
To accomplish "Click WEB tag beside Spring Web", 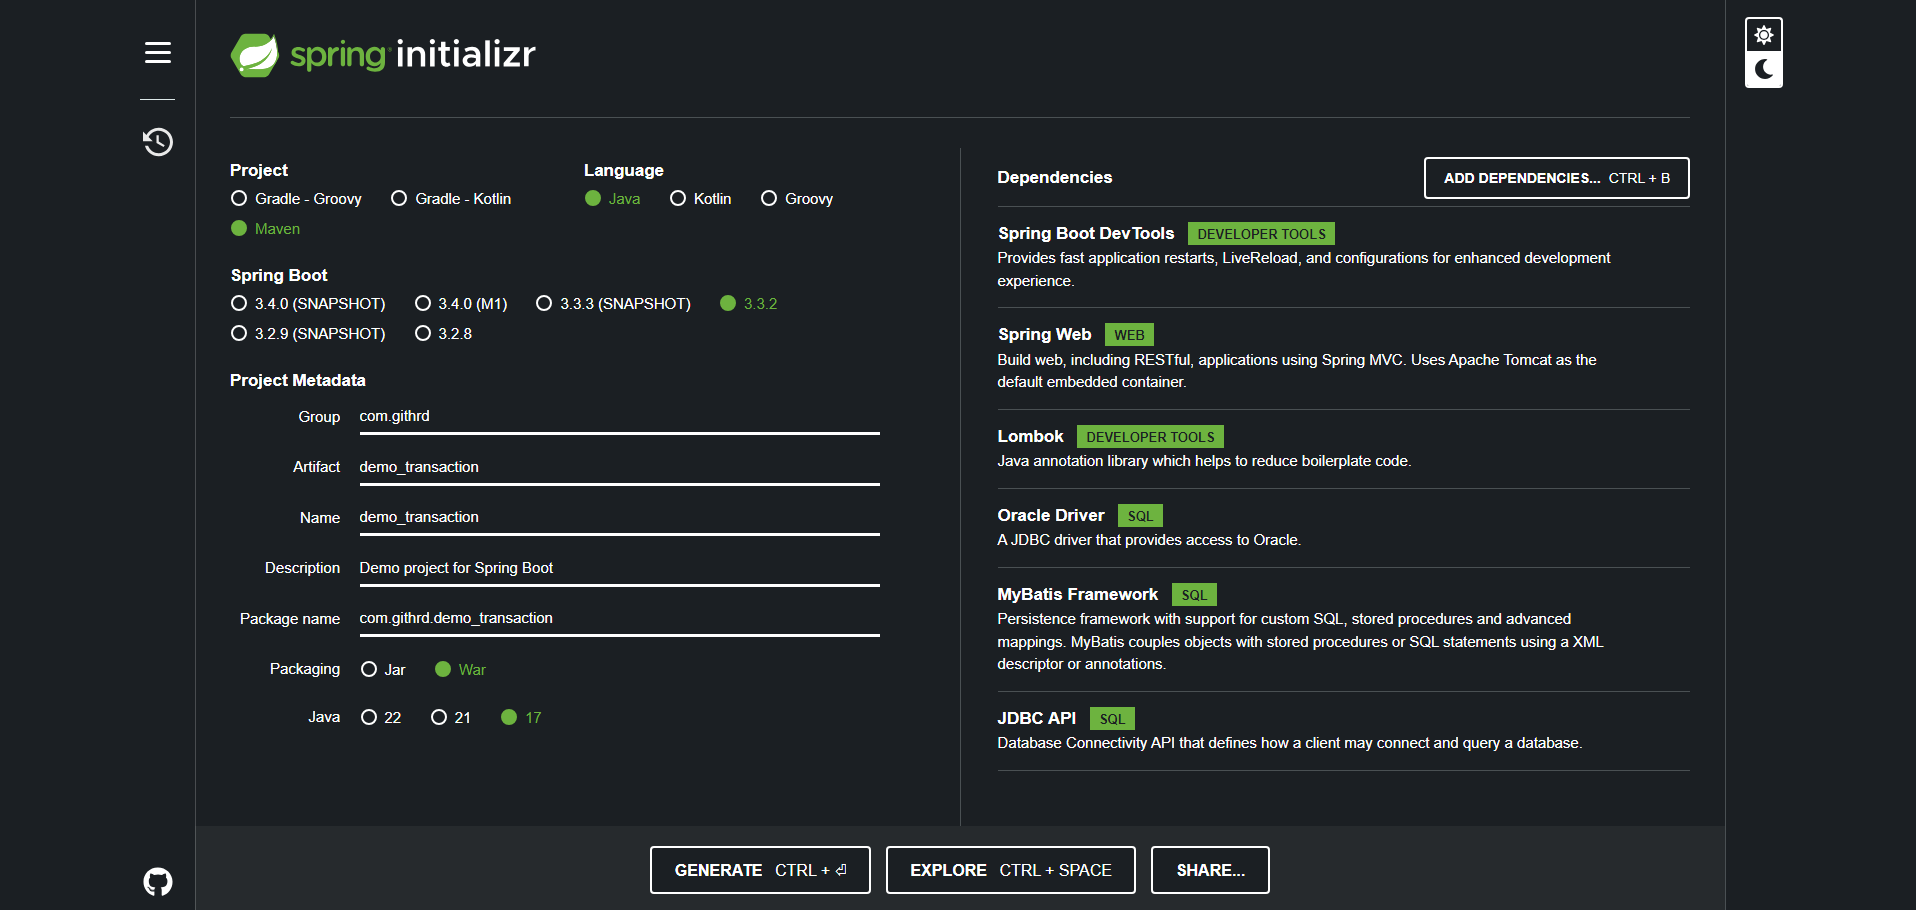I will pyautogui.click(x=1129, y=335).
